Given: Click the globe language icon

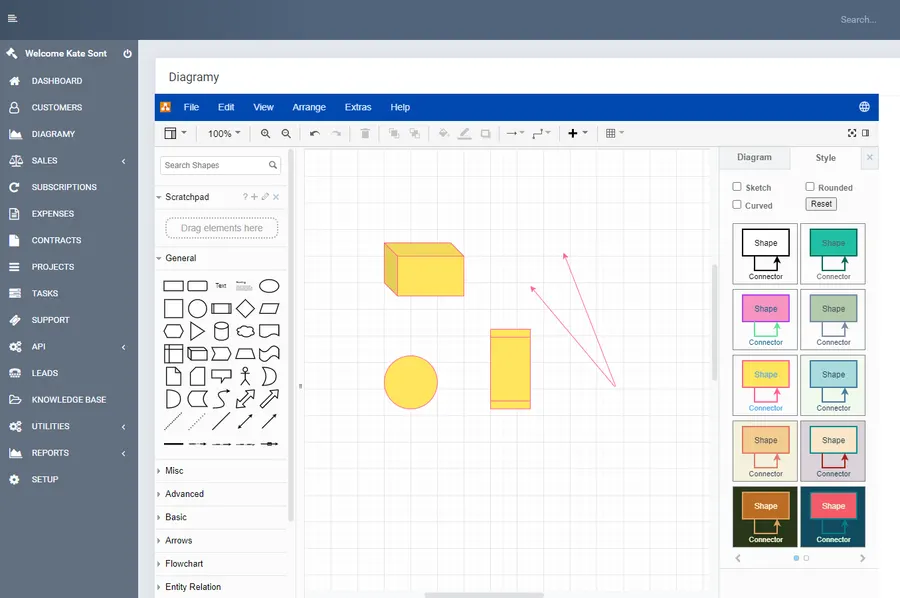Looking at the screenshot, I should (864, 107).
